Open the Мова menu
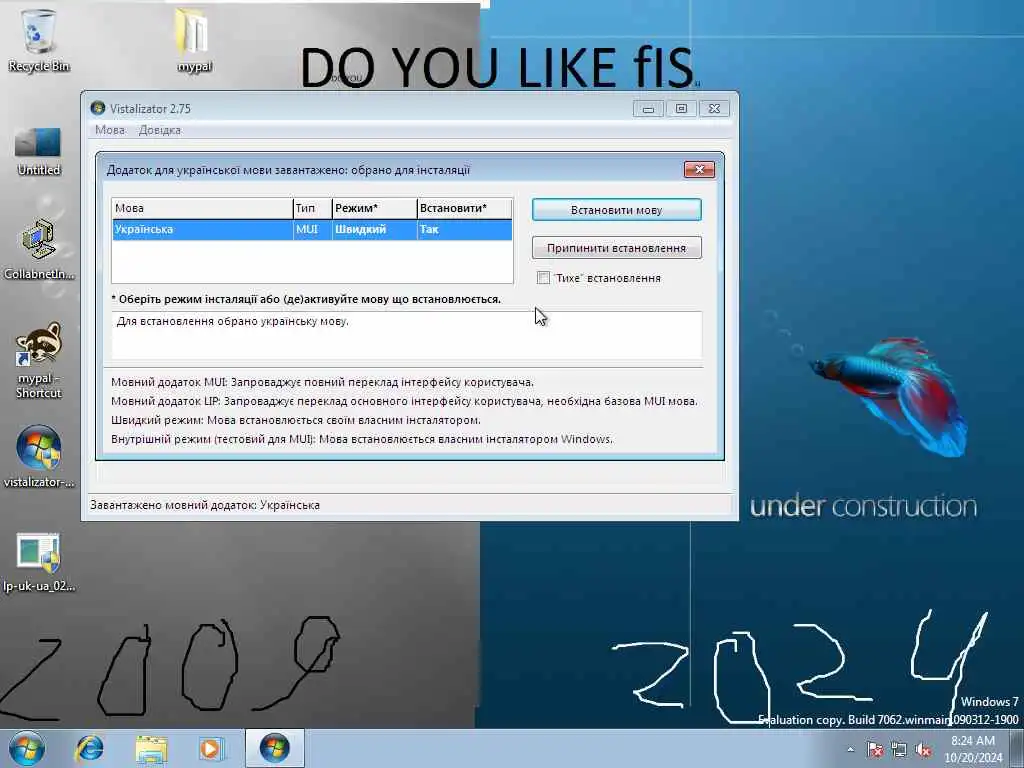The width and height of the screenshot is (1024, 768). point(110,130)
